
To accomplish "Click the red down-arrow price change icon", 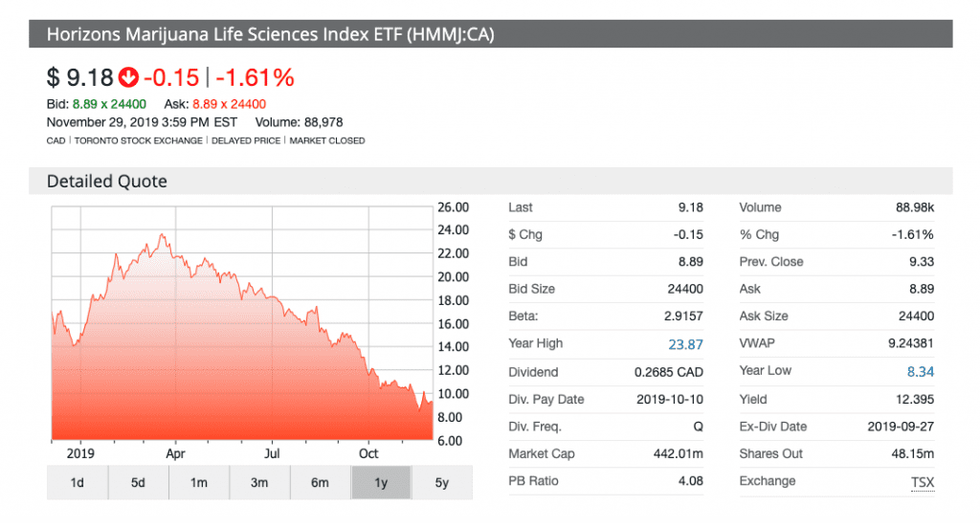I will click(x=128, y=77).
